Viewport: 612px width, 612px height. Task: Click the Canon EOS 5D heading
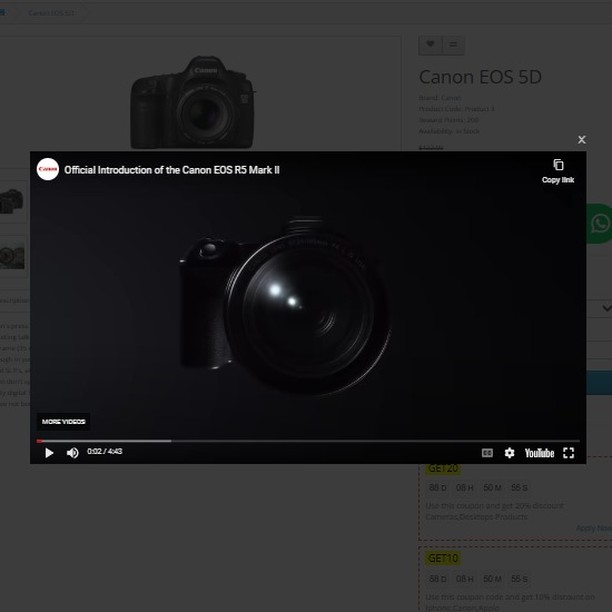point(480,77)
